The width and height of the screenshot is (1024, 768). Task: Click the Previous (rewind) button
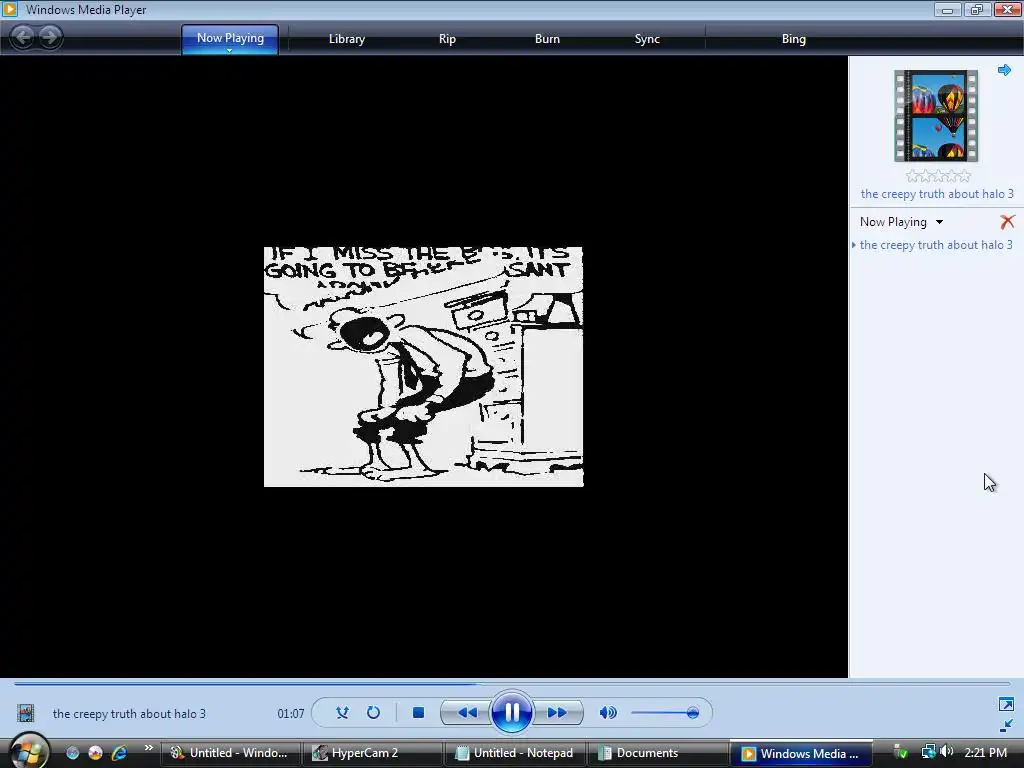tap(466, 712)
